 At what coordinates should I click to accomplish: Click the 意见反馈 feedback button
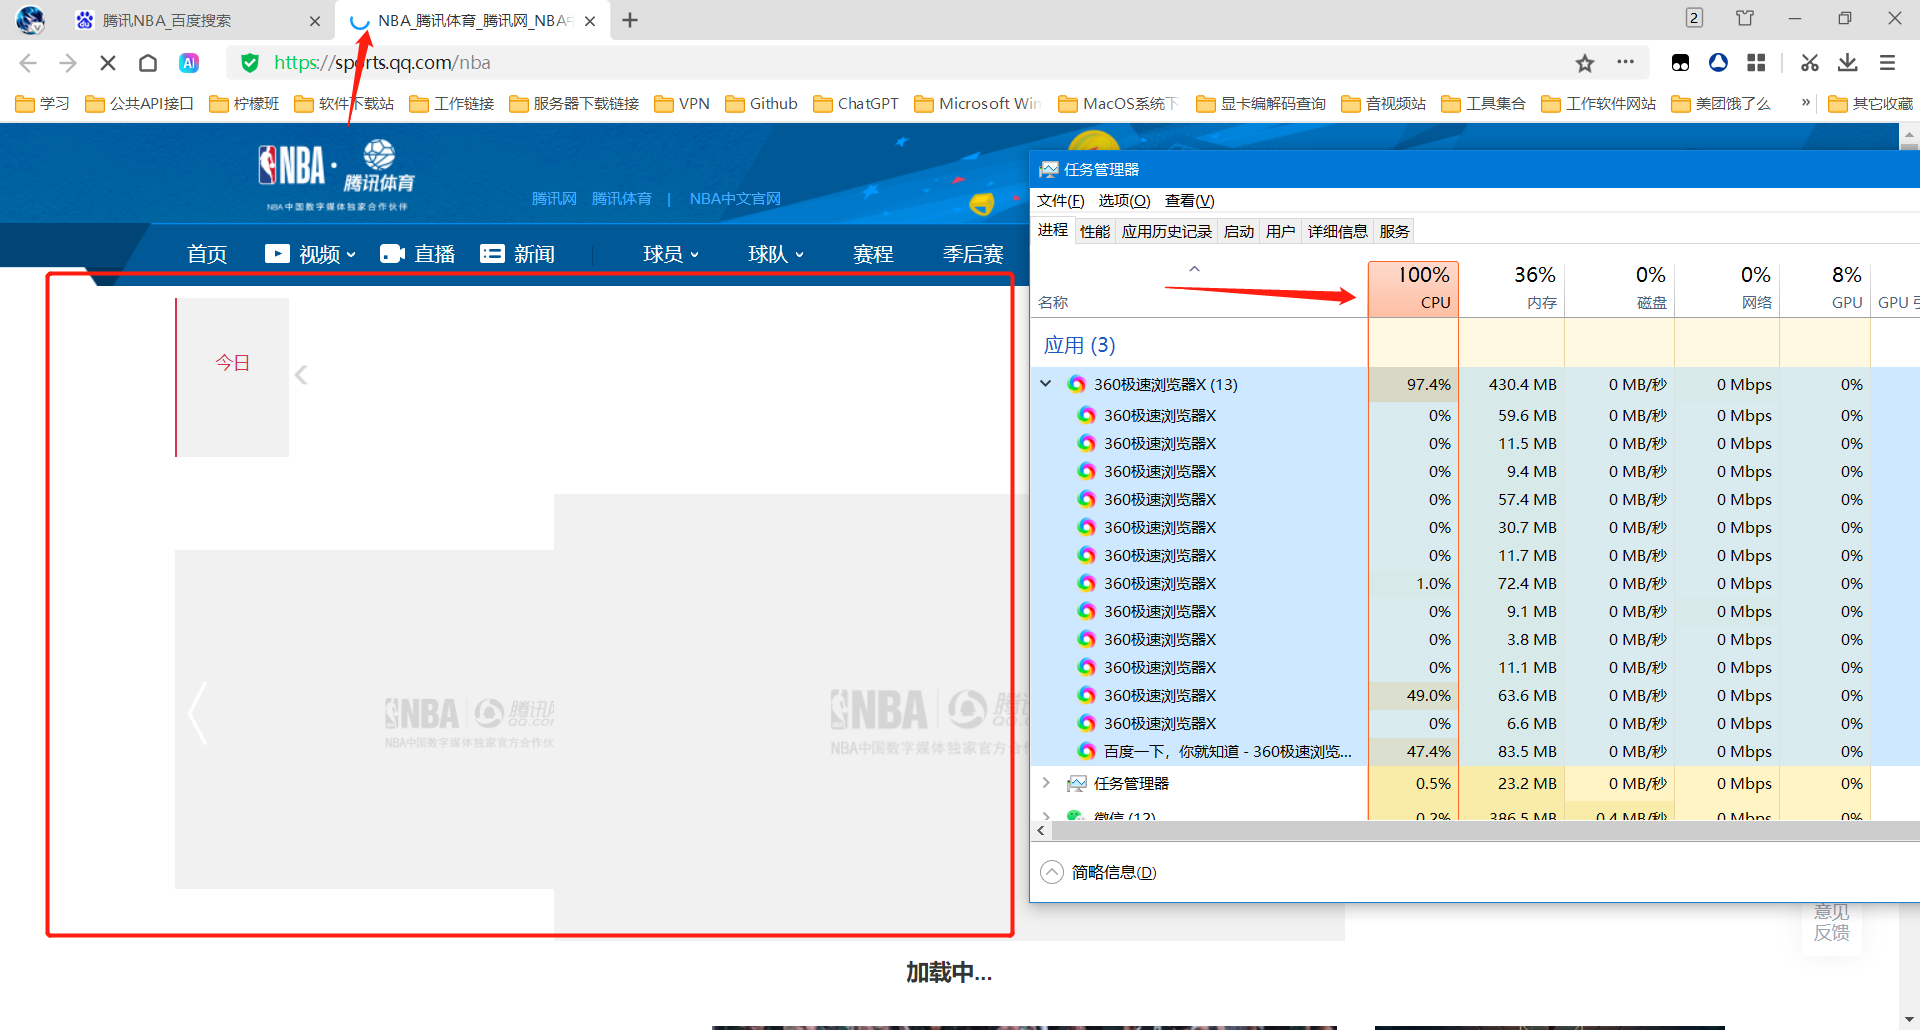[1832, 922]
